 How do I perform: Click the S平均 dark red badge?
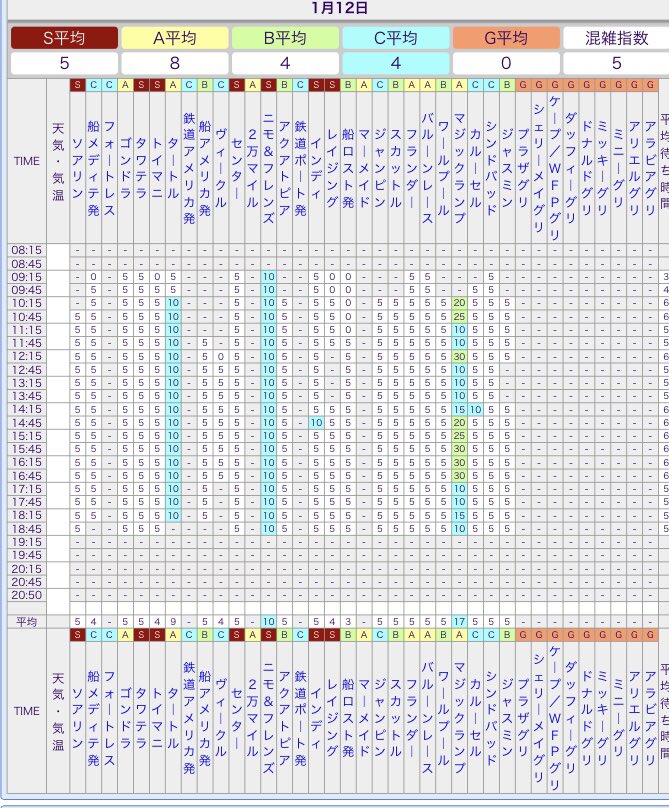point(64,38)
